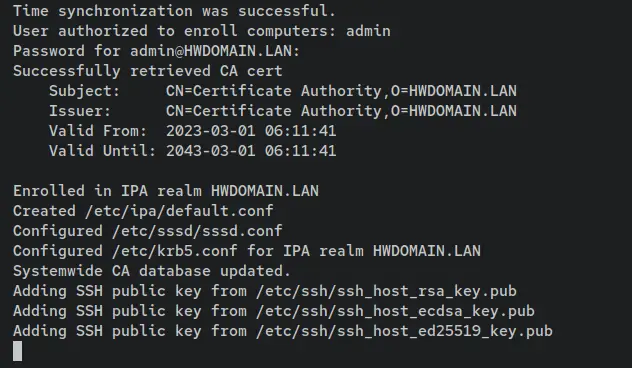Click the 'Subject:' label
The width and height of the screenshot is (632, 368).
coord(85,91)
